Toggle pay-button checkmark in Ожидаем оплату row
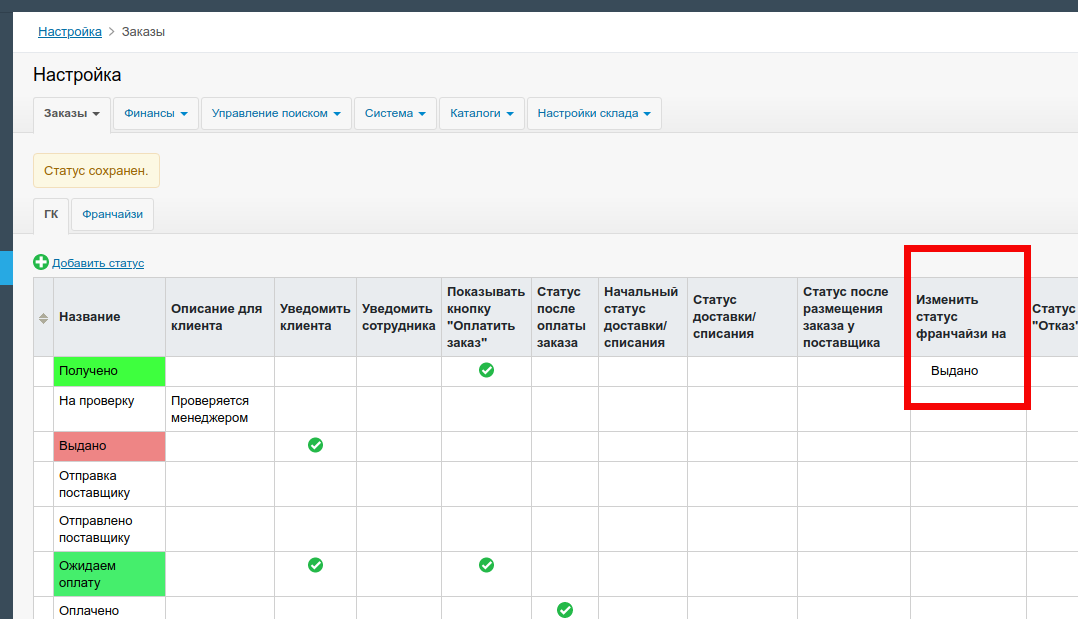This screenshot has width=1078, height=619. point(486,565)
